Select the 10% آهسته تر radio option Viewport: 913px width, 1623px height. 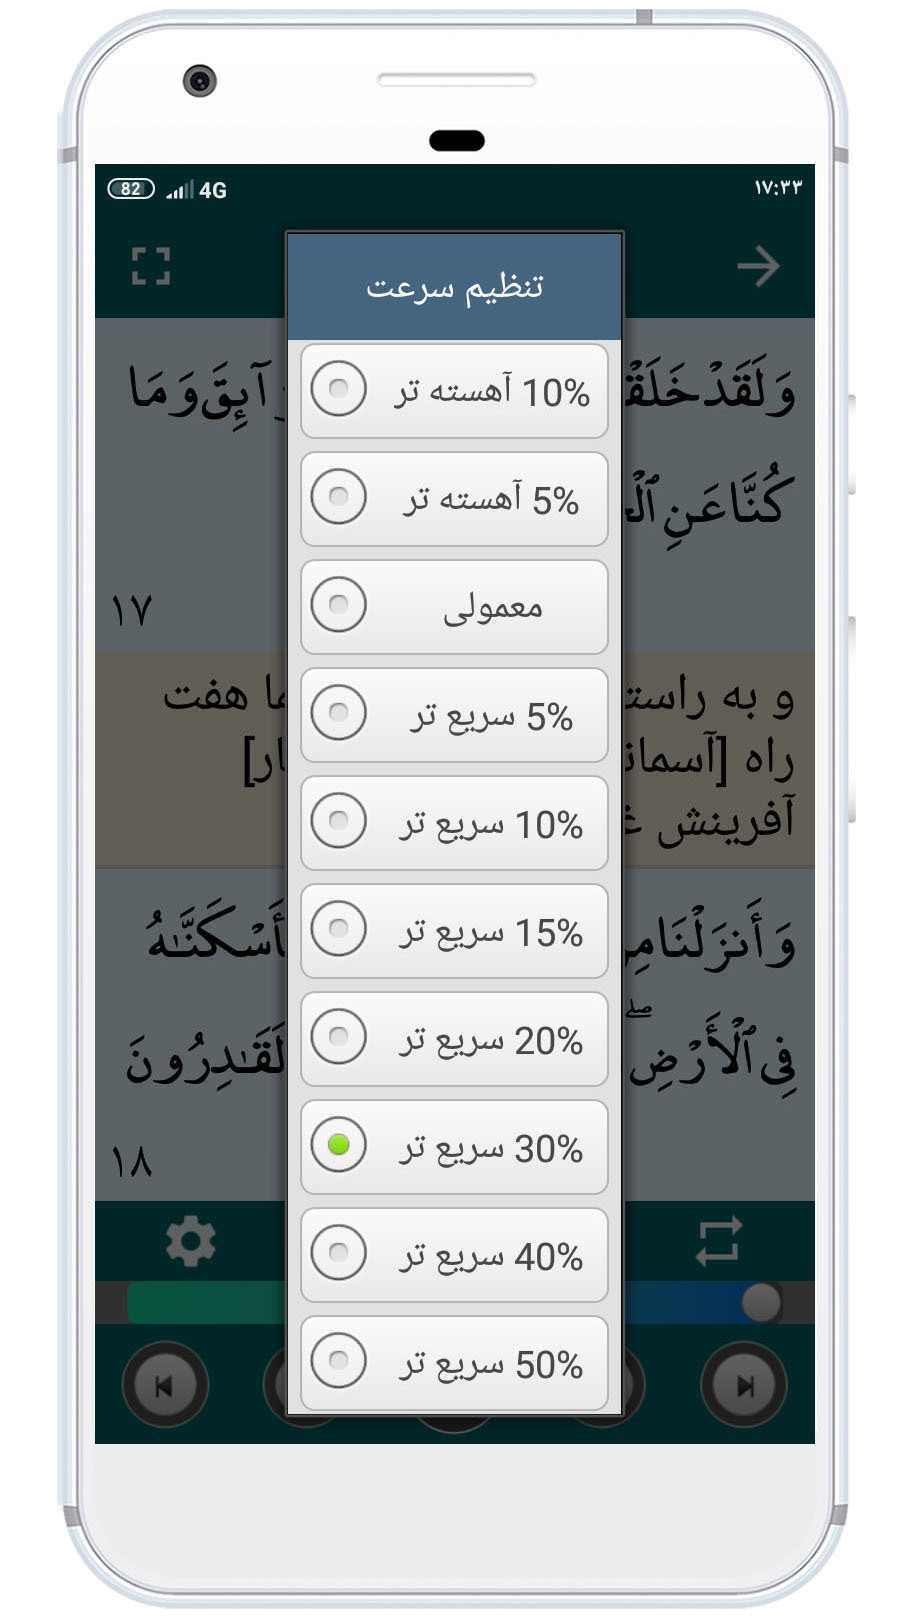coord(454,391)
